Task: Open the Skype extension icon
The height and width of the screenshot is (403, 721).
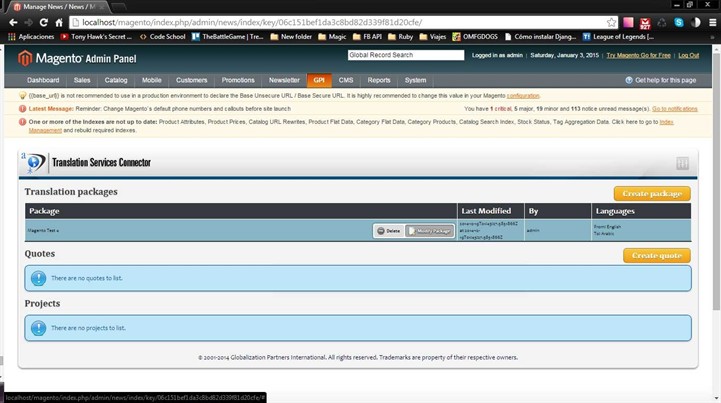Action: (679, 22)
